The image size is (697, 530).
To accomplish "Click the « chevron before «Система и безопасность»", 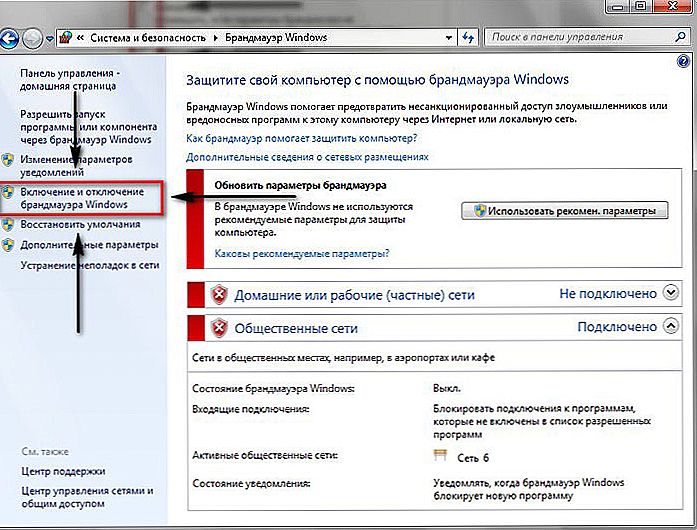I will click(x=80, y=38).
